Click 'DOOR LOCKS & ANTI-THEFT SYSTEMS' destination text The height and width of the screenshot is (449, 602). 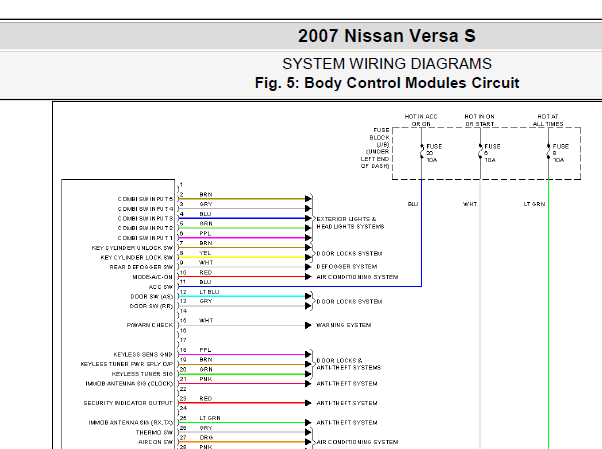pyautogui.click(x=349, y=364)
